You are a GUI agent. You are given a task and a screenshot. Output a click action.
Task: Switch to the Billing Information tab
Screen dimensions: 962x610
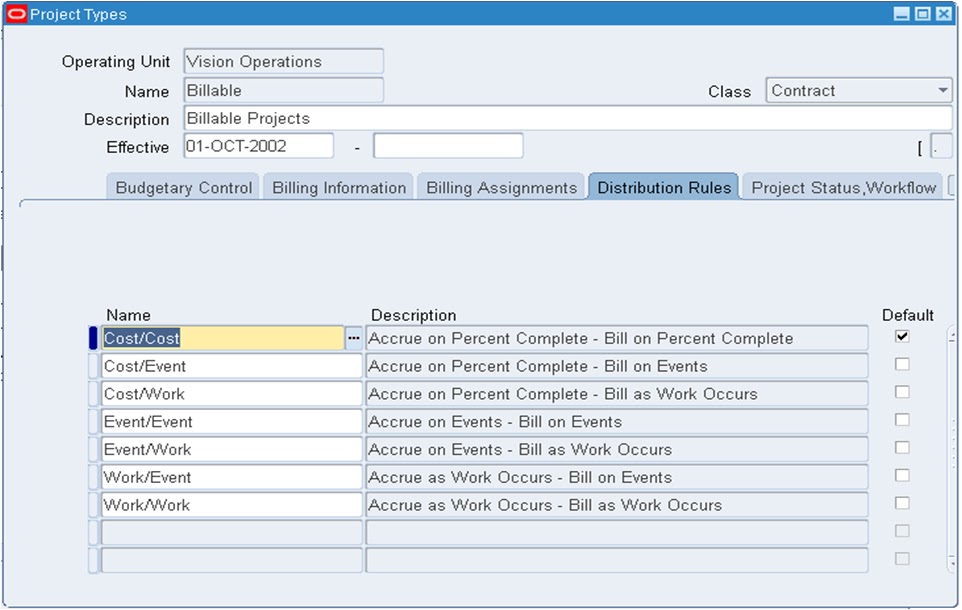tap(337, 186)
